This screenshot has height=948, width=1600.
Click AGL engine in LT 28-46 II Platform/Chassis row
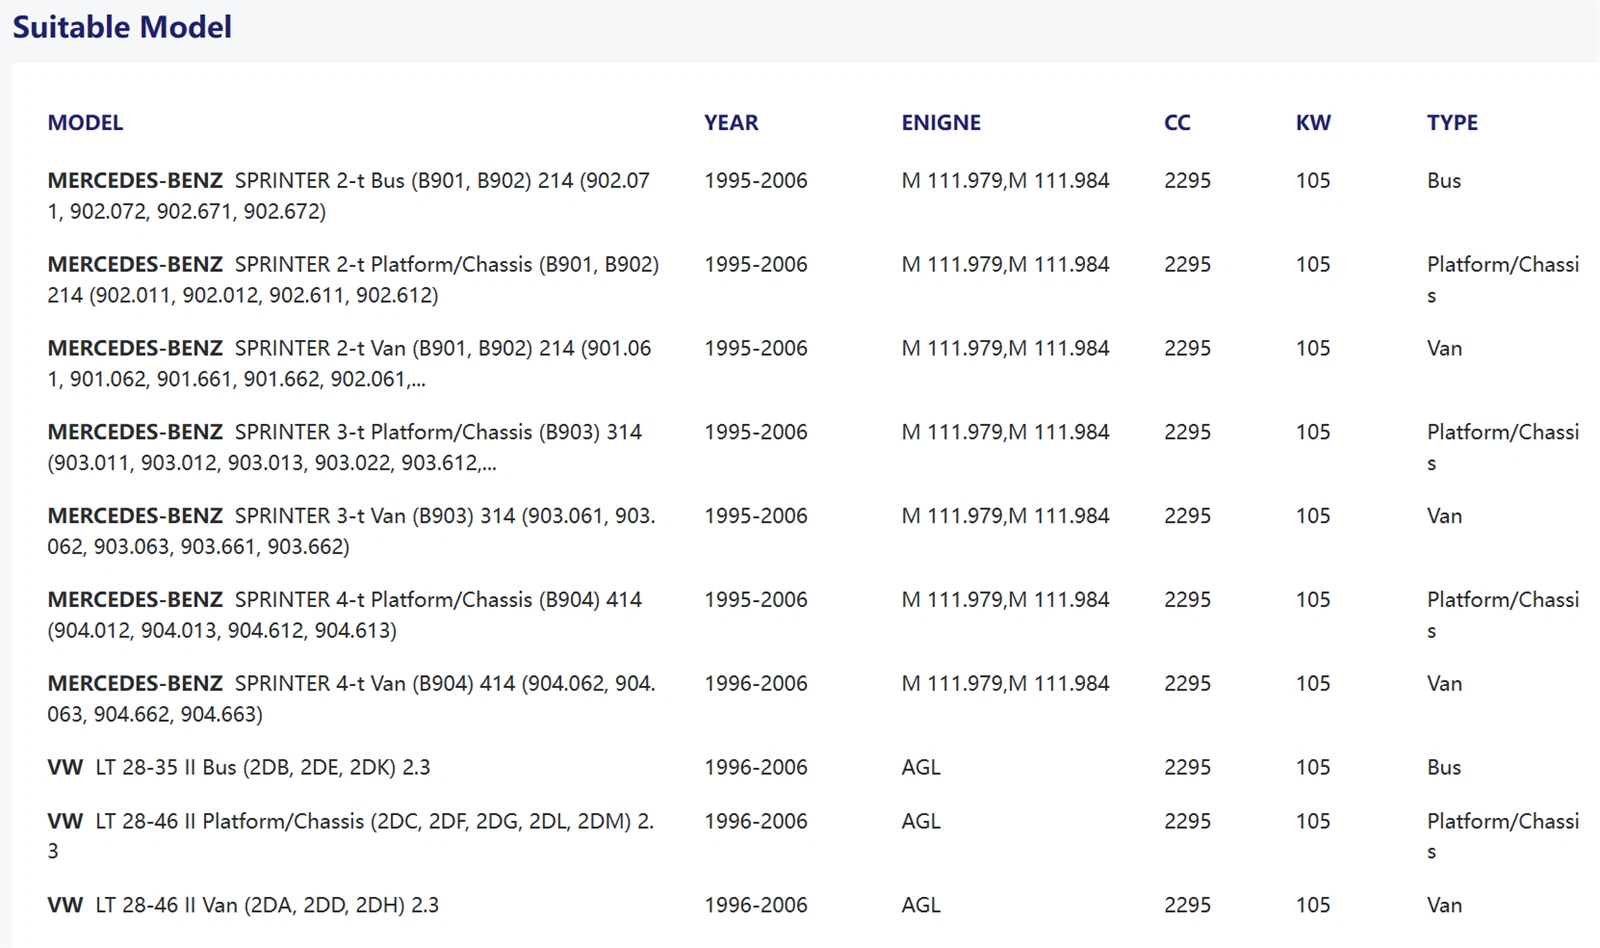(x=921, y=821)
